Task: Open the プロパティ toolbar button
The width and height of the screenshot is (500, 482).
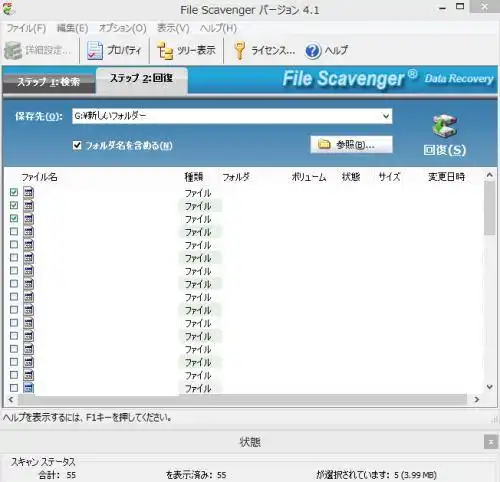Action: tap(114, 51)
